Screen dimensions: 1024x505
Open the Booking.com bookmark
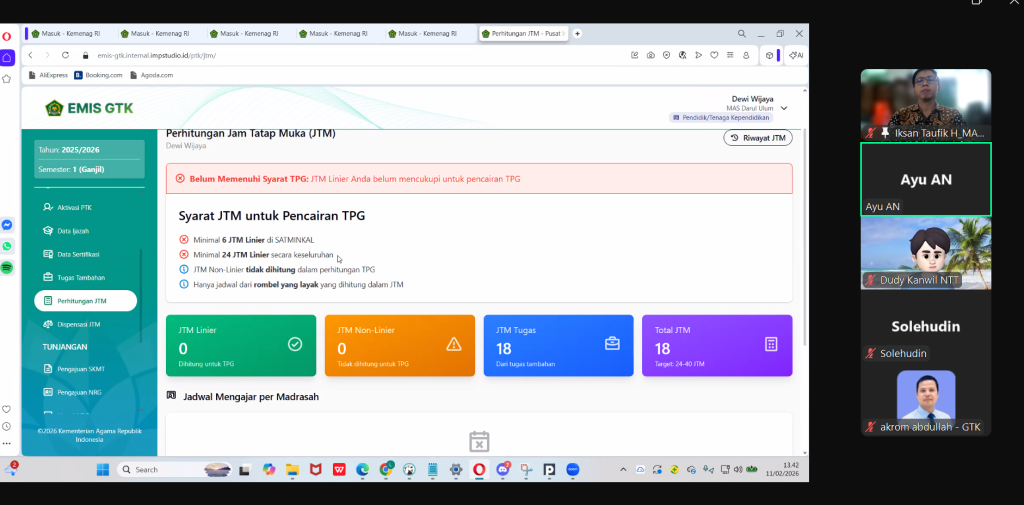98,74
